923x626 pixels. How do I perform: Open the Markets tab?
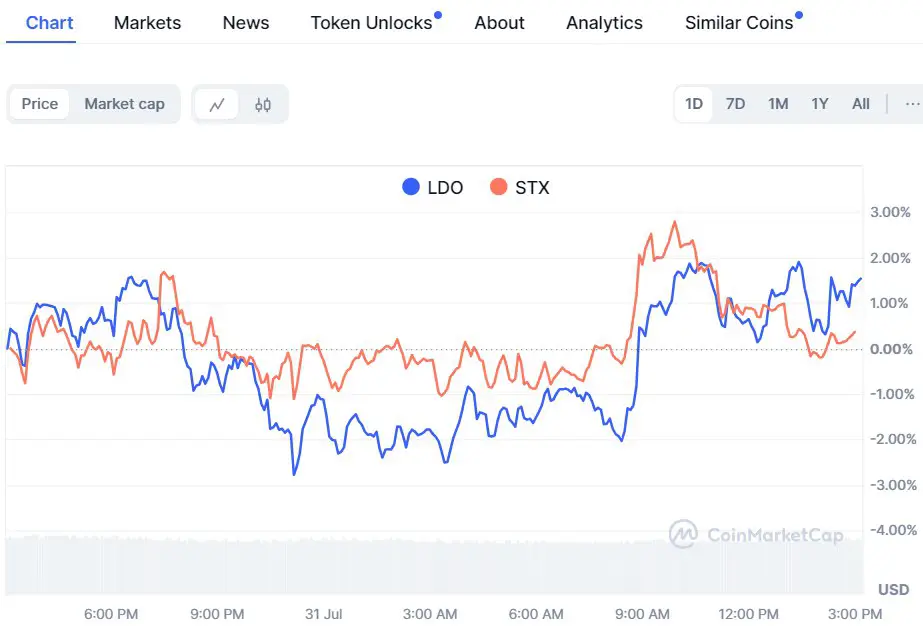click(148, 22)
